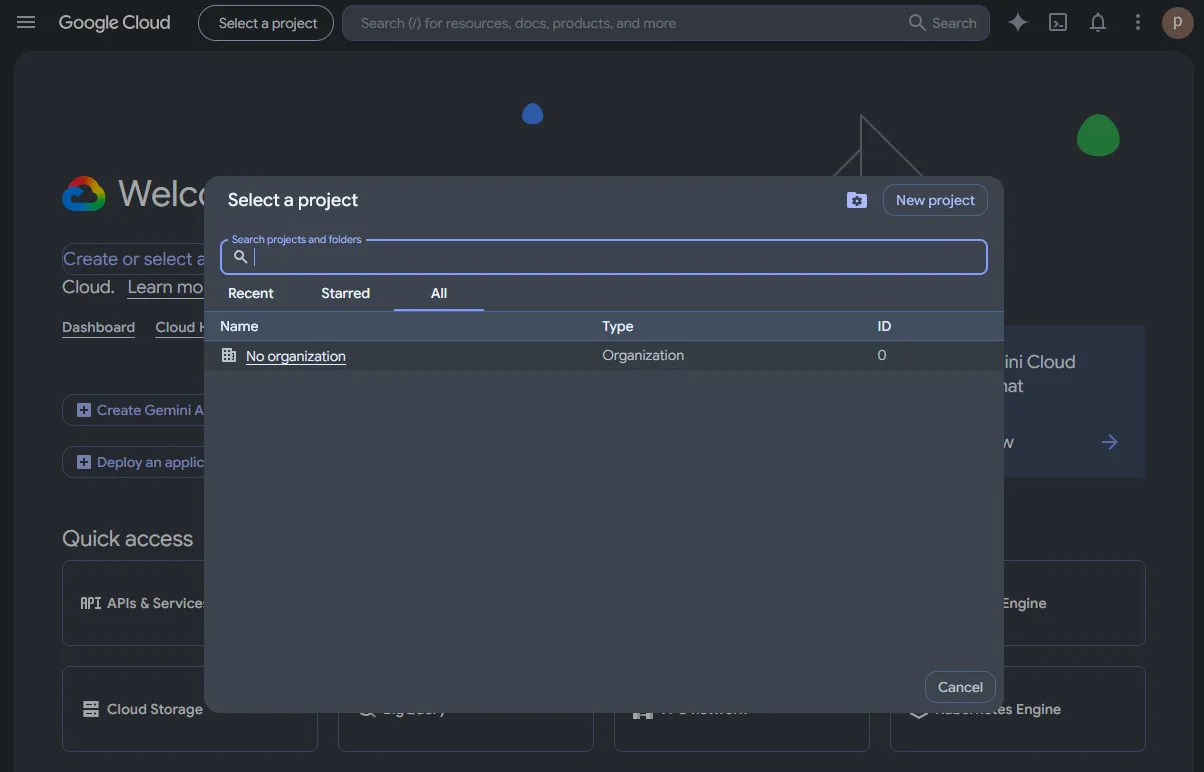Click the top bar Search button
This screenshot has width=1204, height=772.
tap(942, 23)
